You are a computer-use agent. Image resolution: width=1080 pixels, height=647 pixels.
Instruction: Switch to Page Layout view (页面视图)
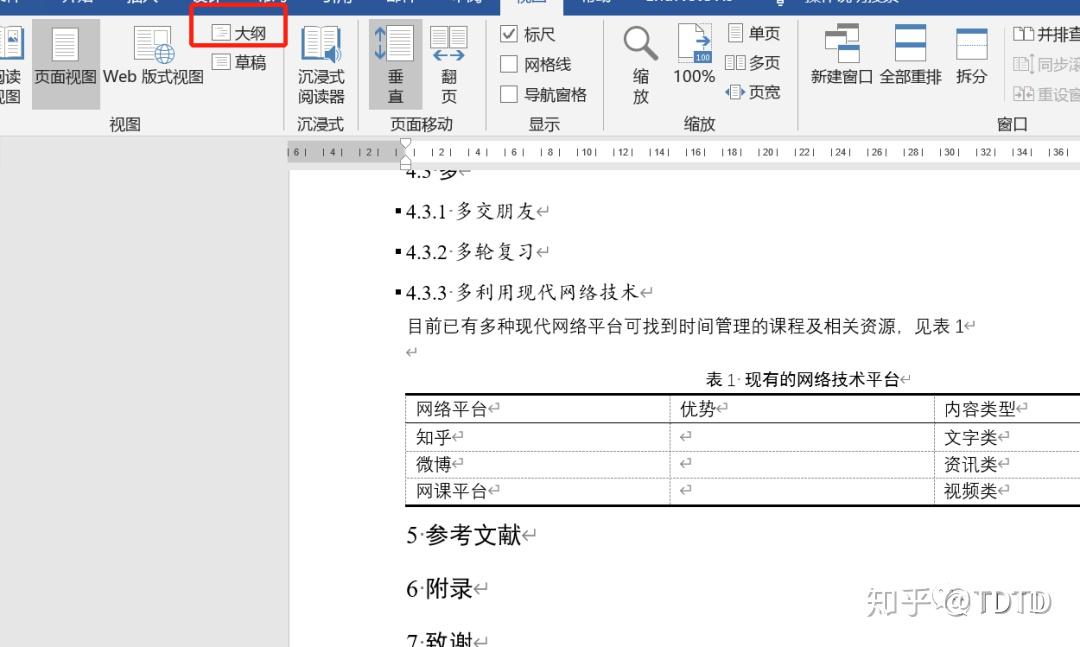(65, 63)
